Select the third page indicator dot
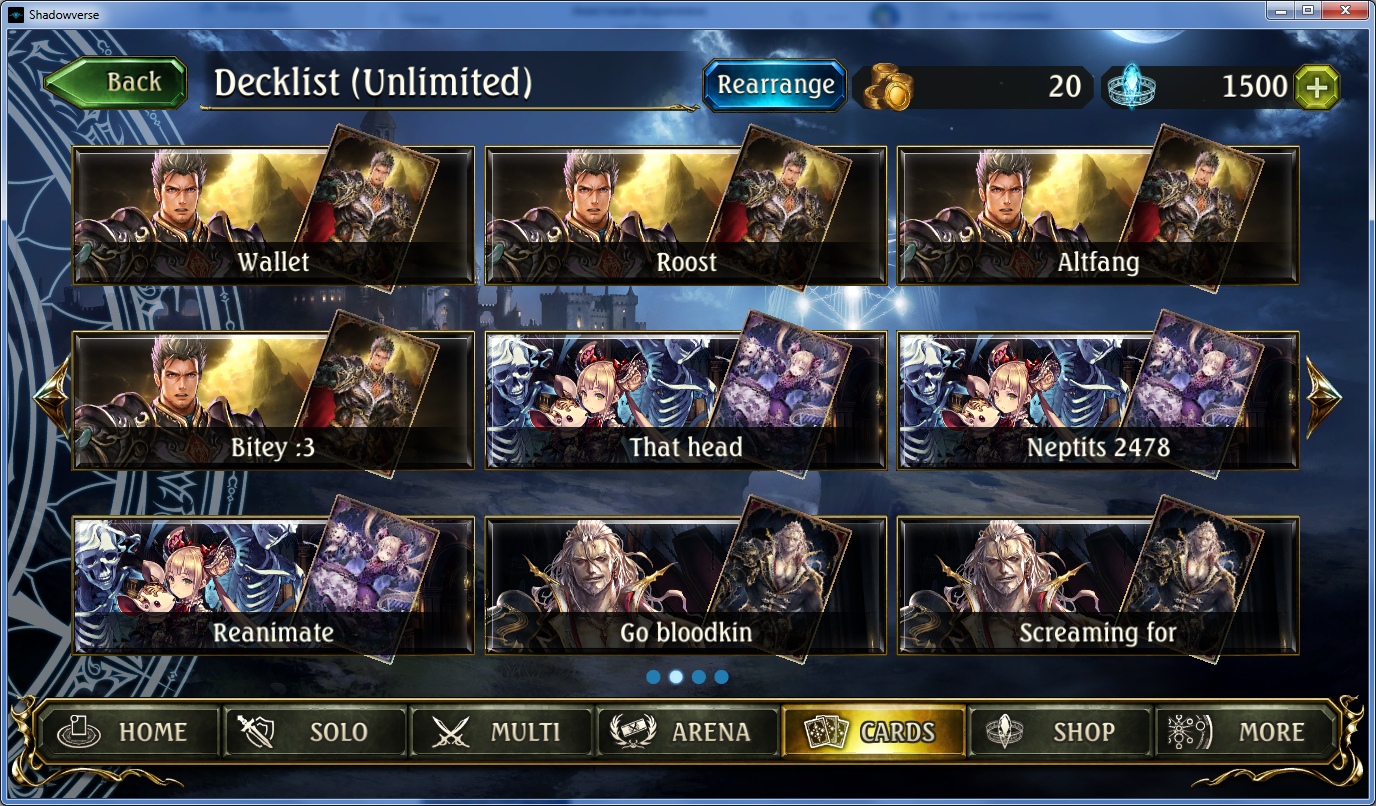 699,677
